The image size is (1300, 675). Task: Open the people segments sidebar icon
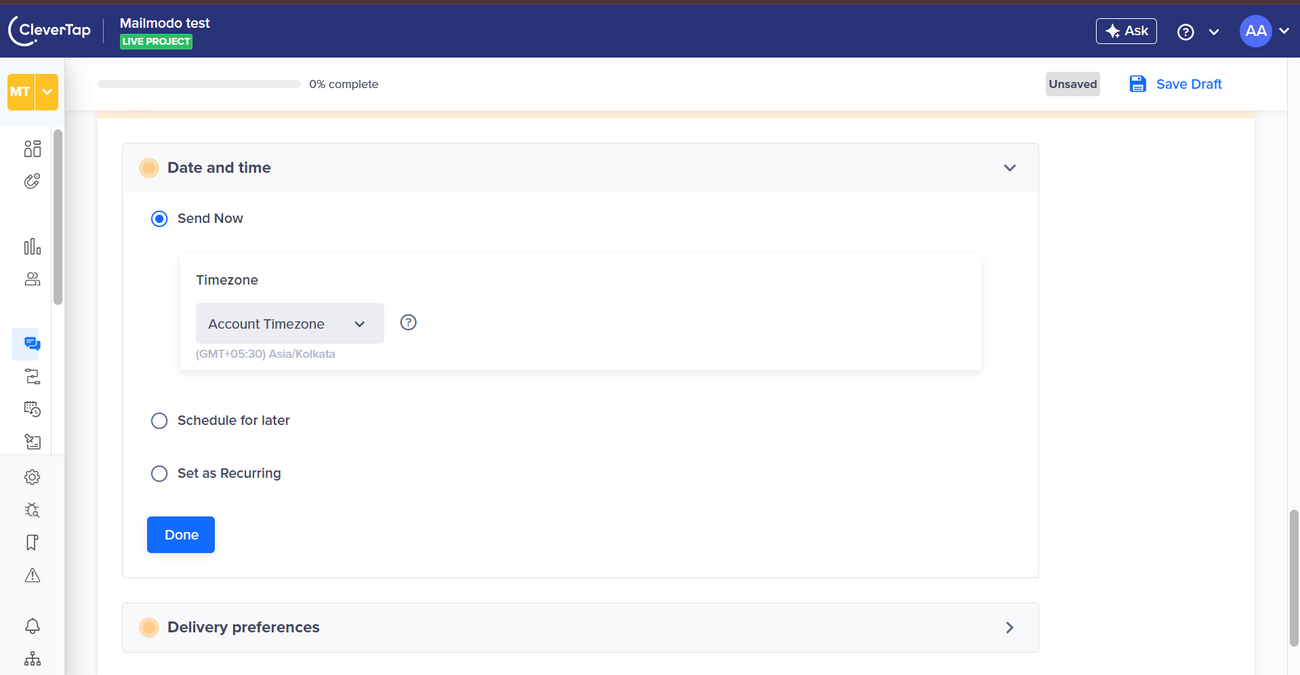[32, 279]
